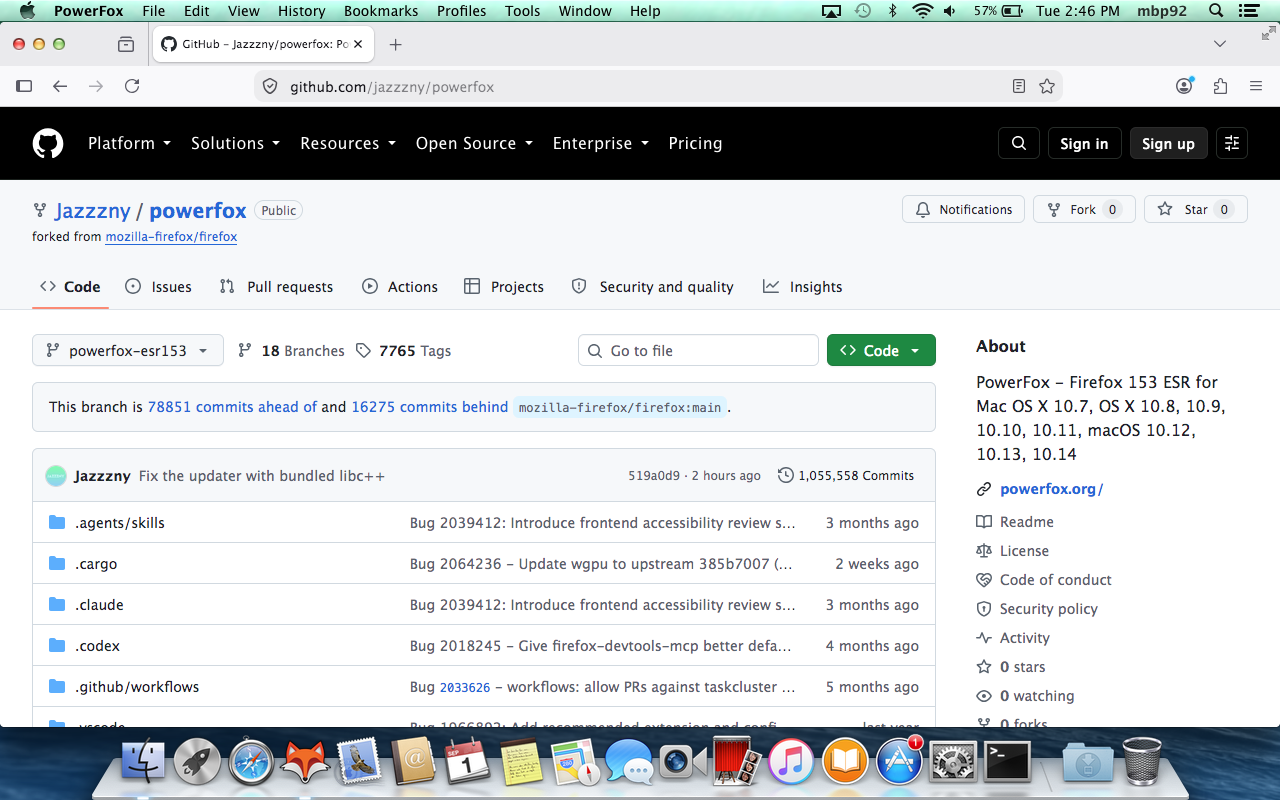Open the Security and quality tab
This screenshot has height=800, width=1280.
click(x=652, y=287)
